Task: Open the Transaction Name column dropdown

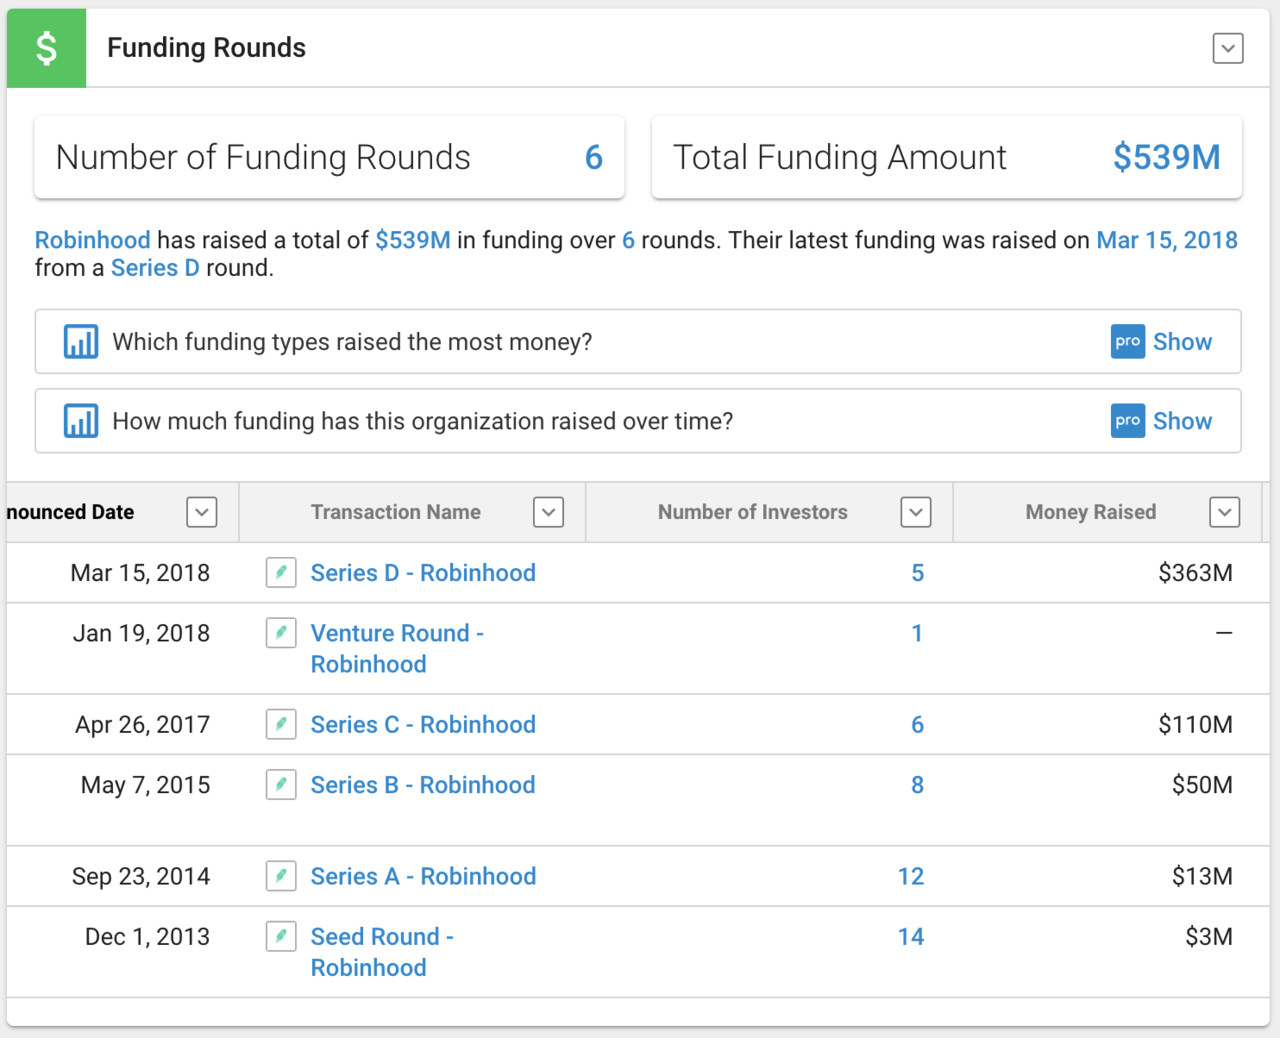Action: pyautogui.click(x=548, y=512)
